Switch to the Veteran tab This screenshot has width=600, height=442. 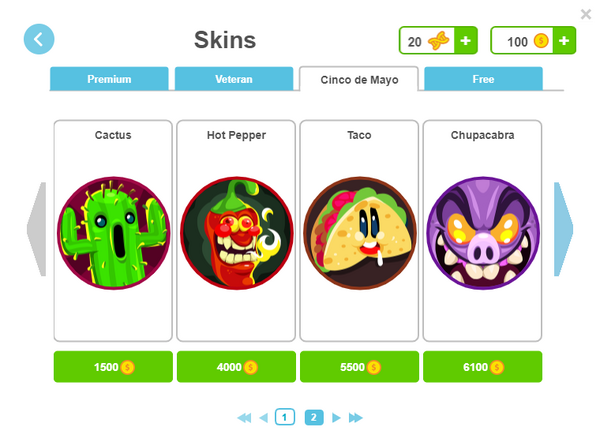click(234, 79)
